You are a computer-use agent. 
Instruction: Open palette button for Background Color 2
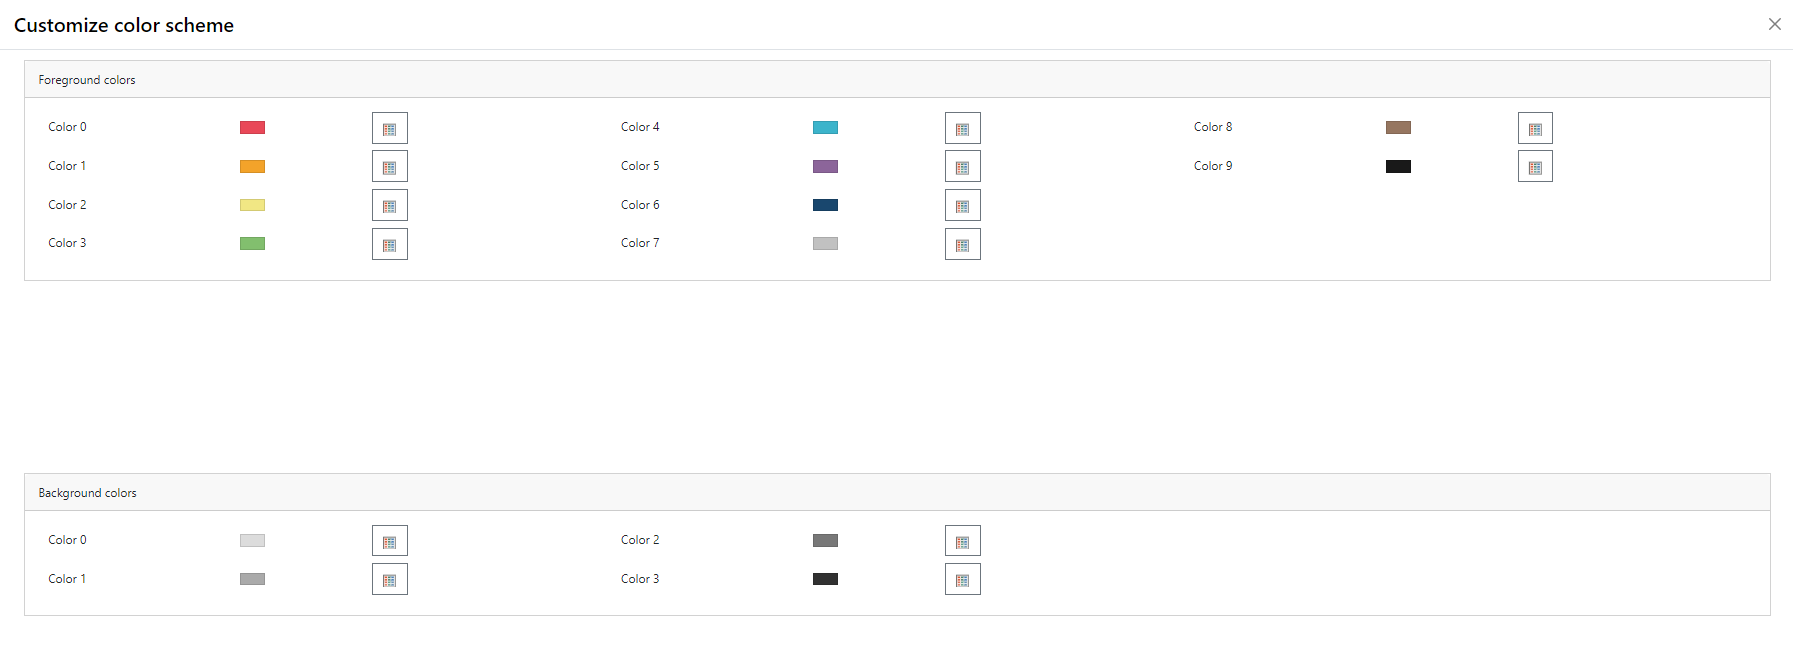pos(962,541)
